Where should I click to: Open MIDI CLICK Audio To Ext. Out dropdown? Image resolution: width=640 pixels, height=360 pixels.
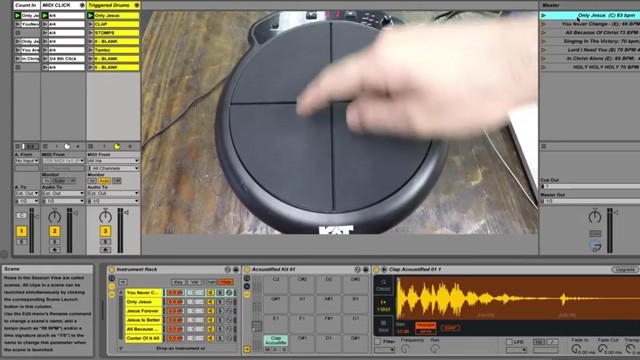pyautogui.click(x=63, y=193)
